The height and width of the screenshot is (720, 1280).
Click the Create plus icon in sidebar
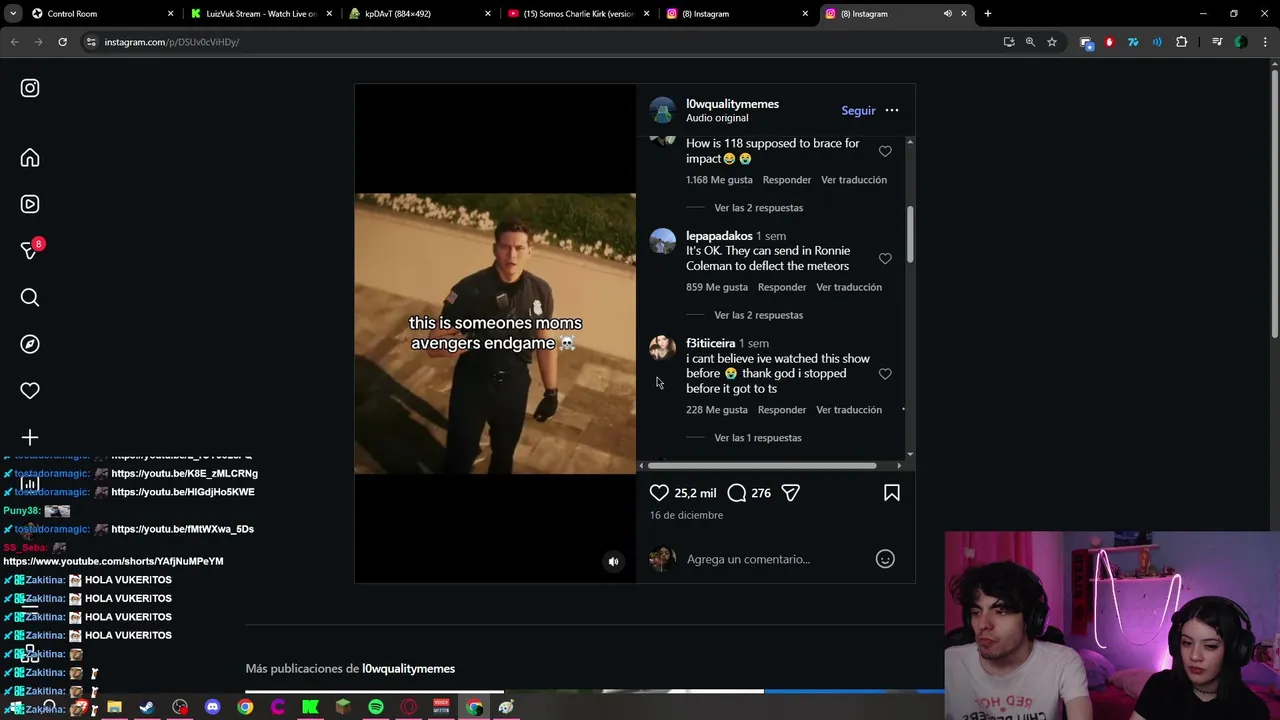tap(30, 437)
